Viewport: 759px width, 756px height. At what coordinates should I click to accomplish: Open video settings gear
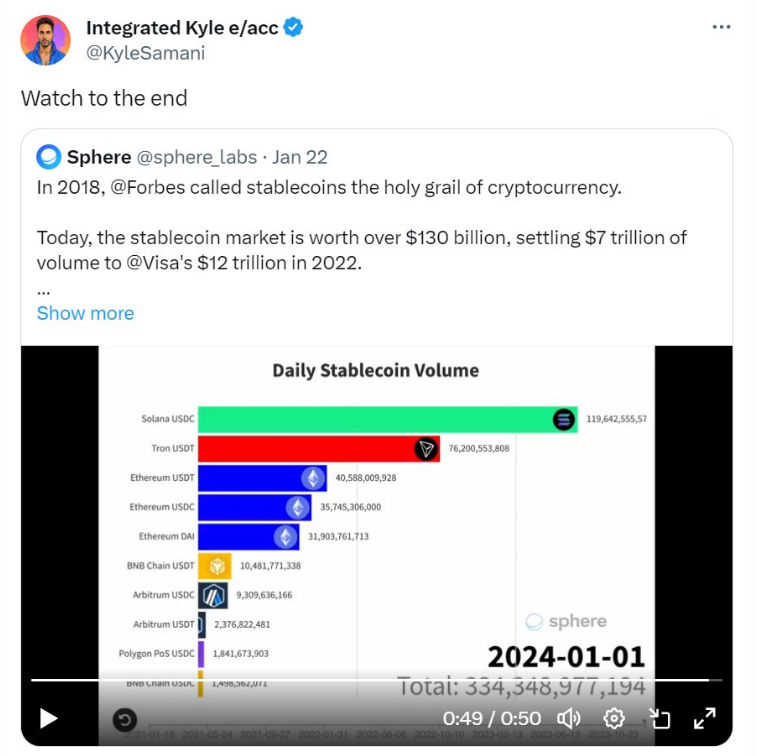[614, 718]
